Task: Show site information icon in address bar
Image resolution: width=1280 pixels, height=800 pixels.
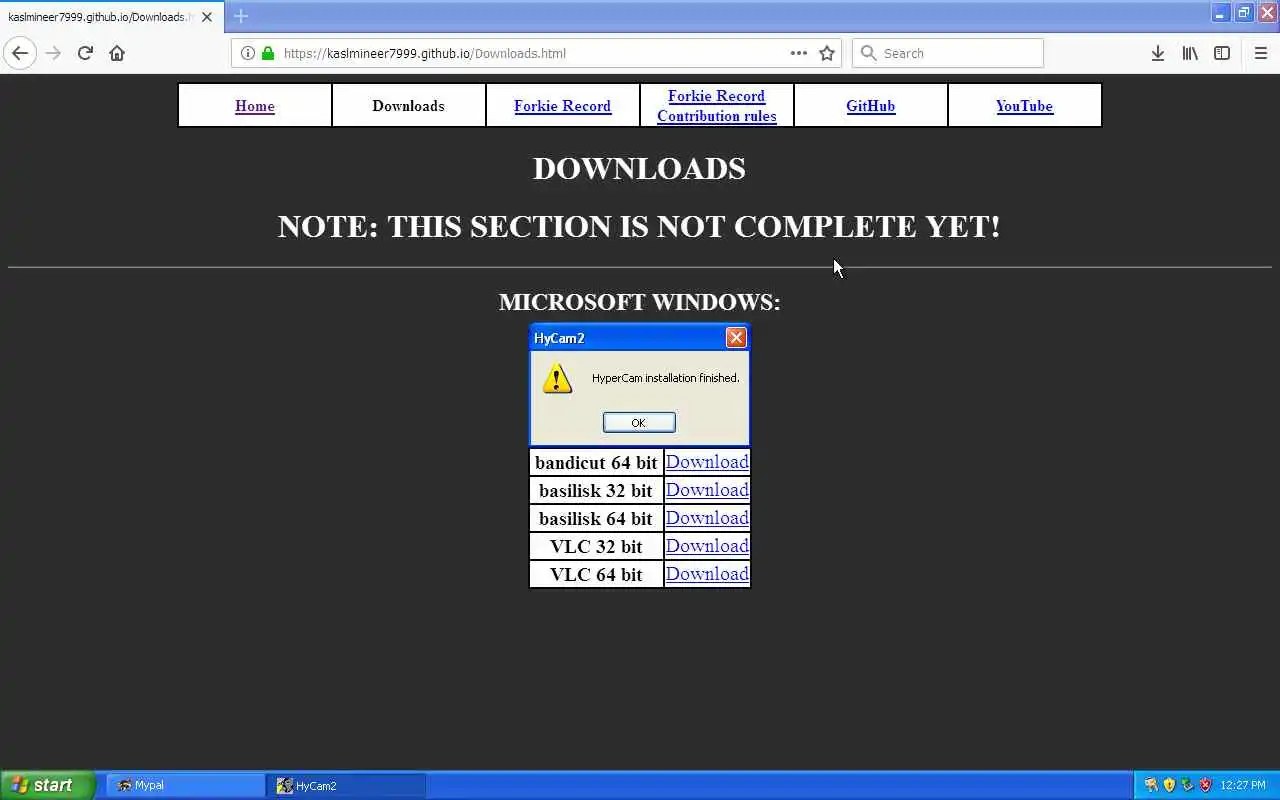Action: [248, 53]
